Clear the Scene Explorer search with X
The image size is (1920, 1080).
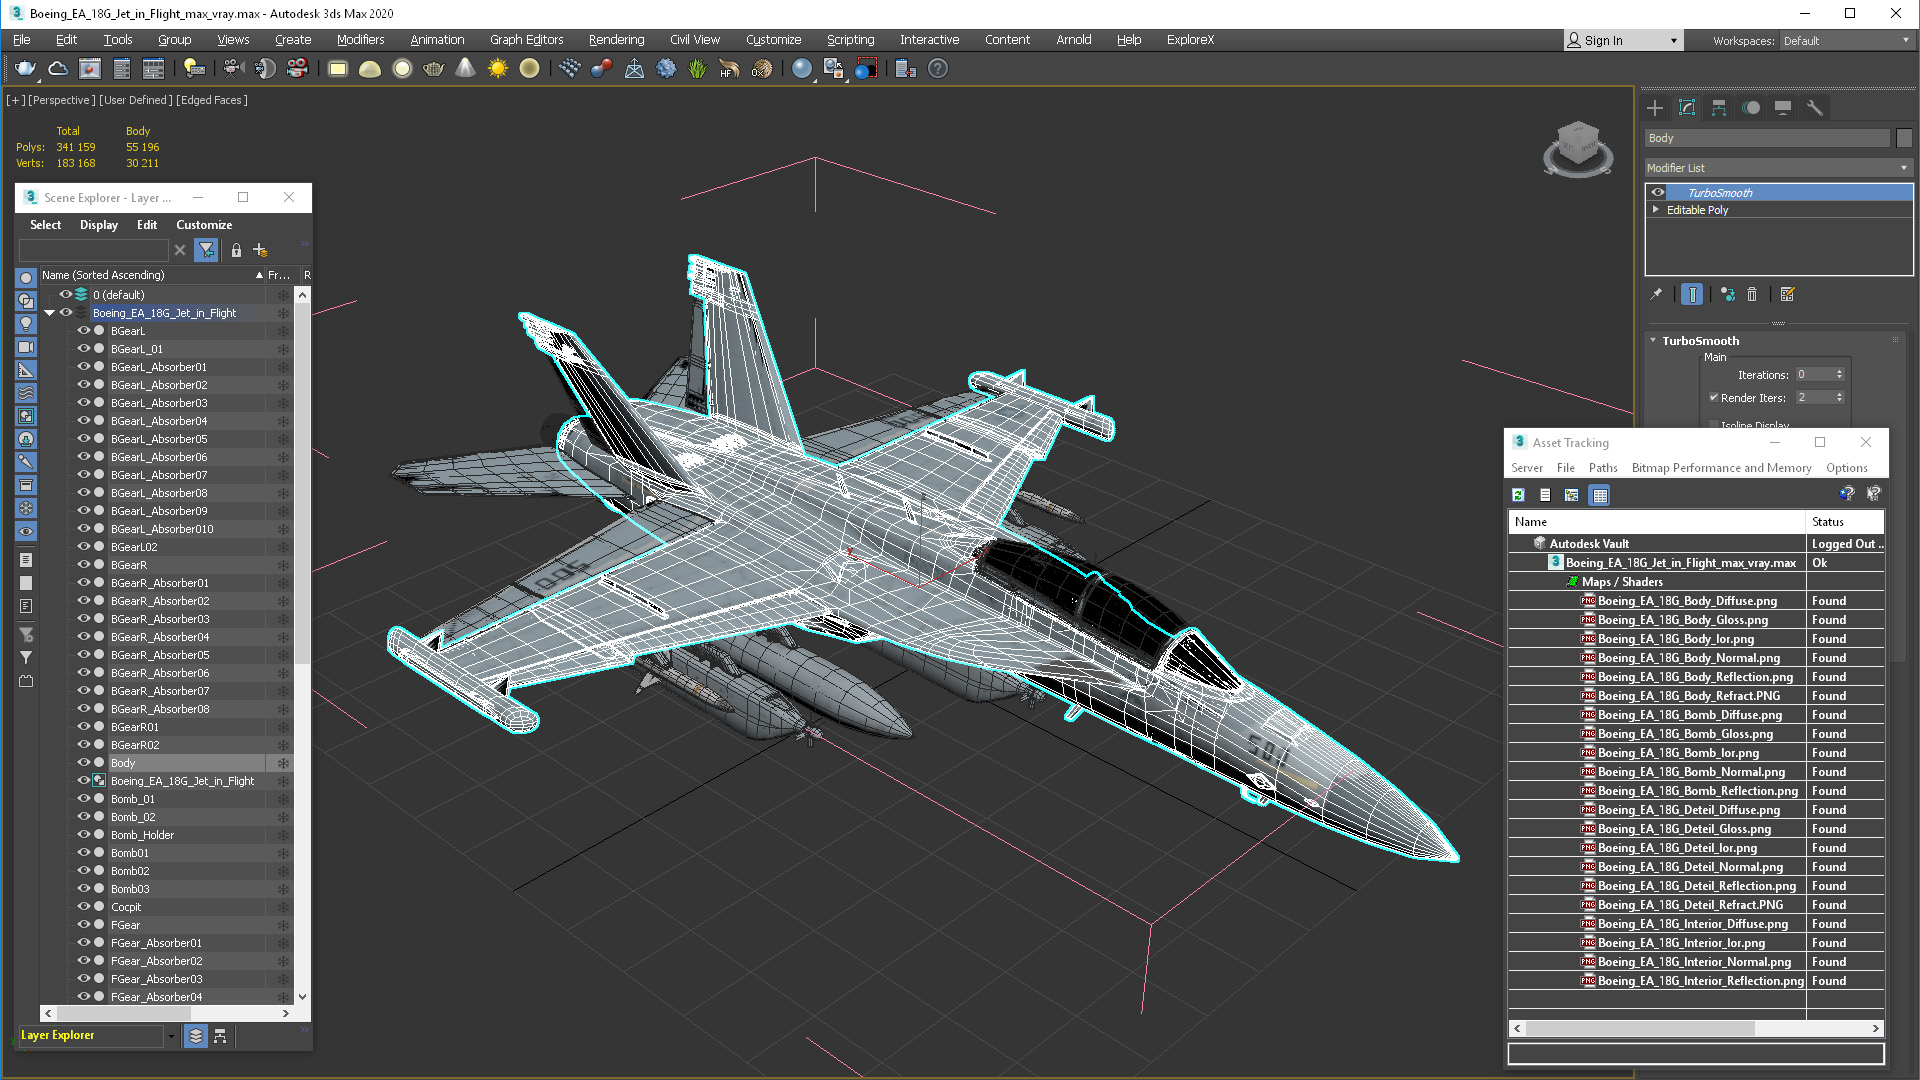pyautogui.click(x=180, y=250)
